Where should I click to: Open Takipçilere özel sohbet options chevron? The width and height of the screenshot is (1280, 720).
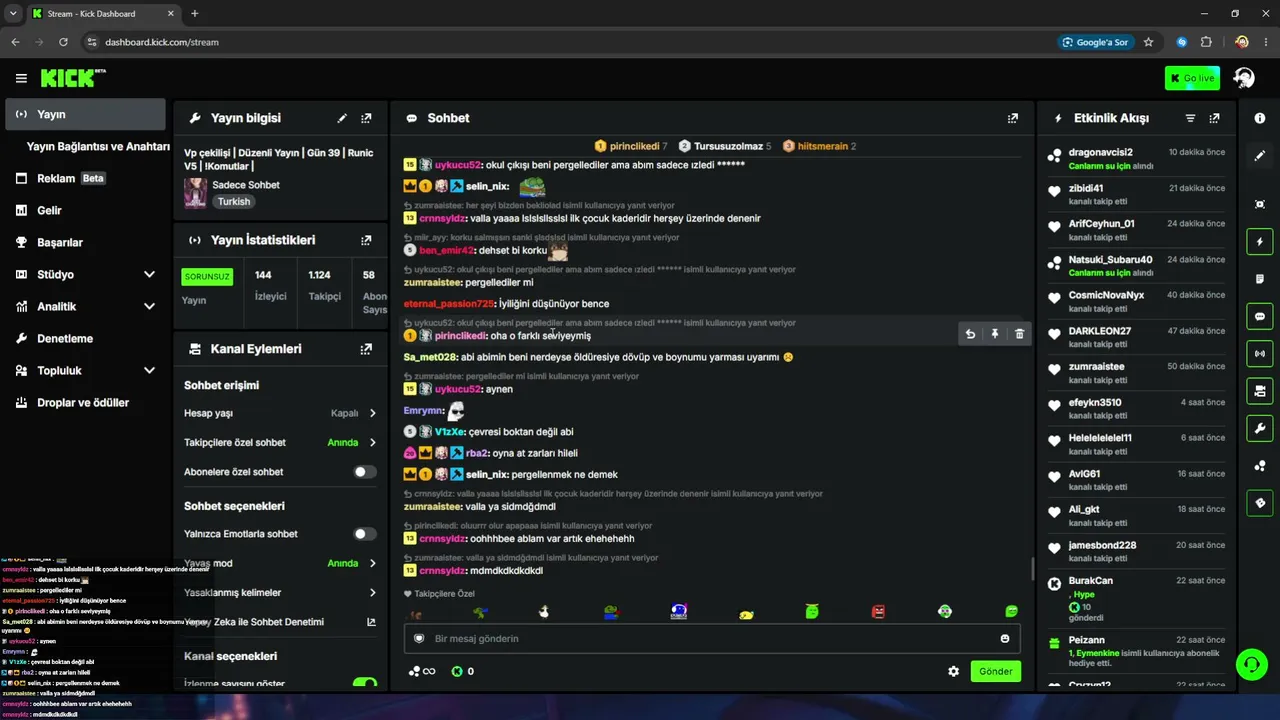coord(373,442)
